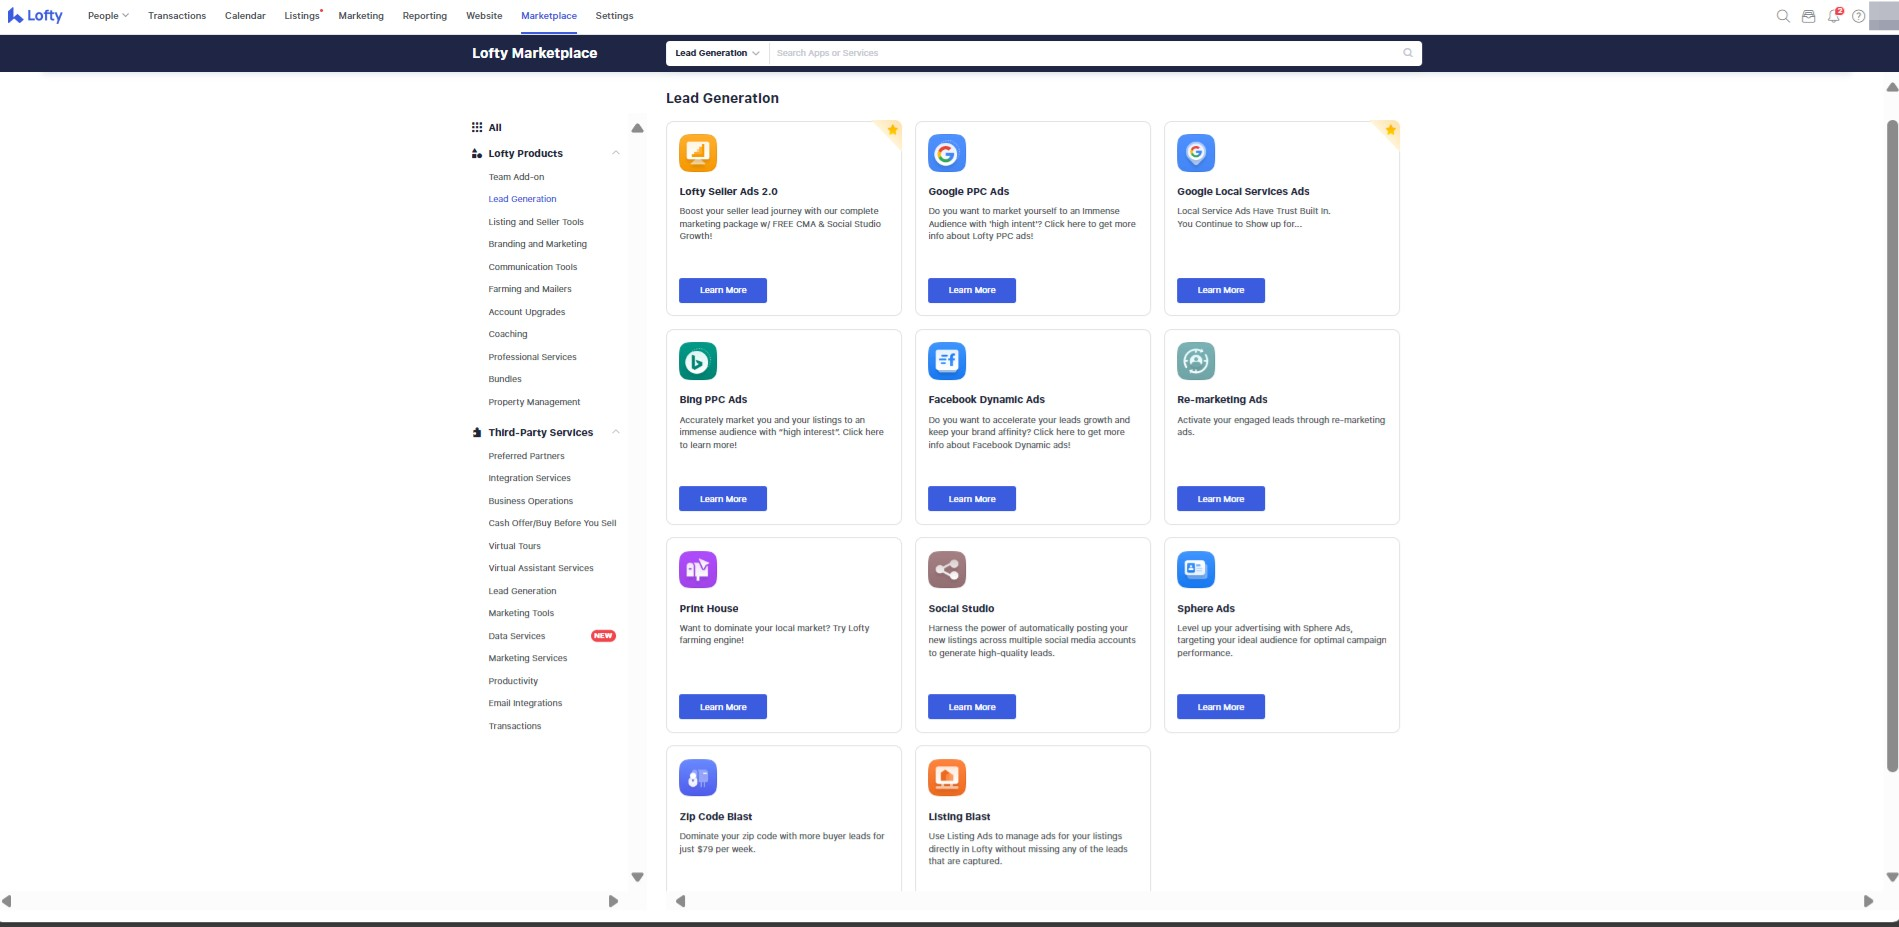Viewport: 1899px width, 927px height.
Task: Click the Sphere Ads icon
Action: [1195, 570]
